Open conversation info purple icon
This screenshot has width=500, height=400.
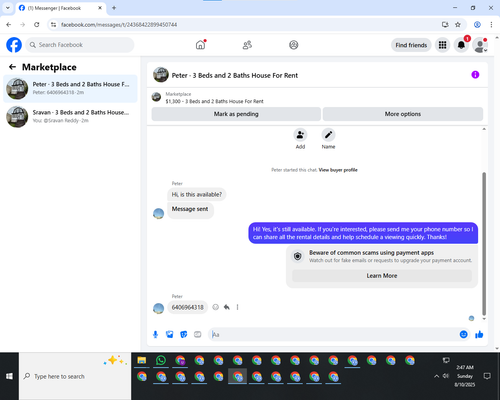475,75
